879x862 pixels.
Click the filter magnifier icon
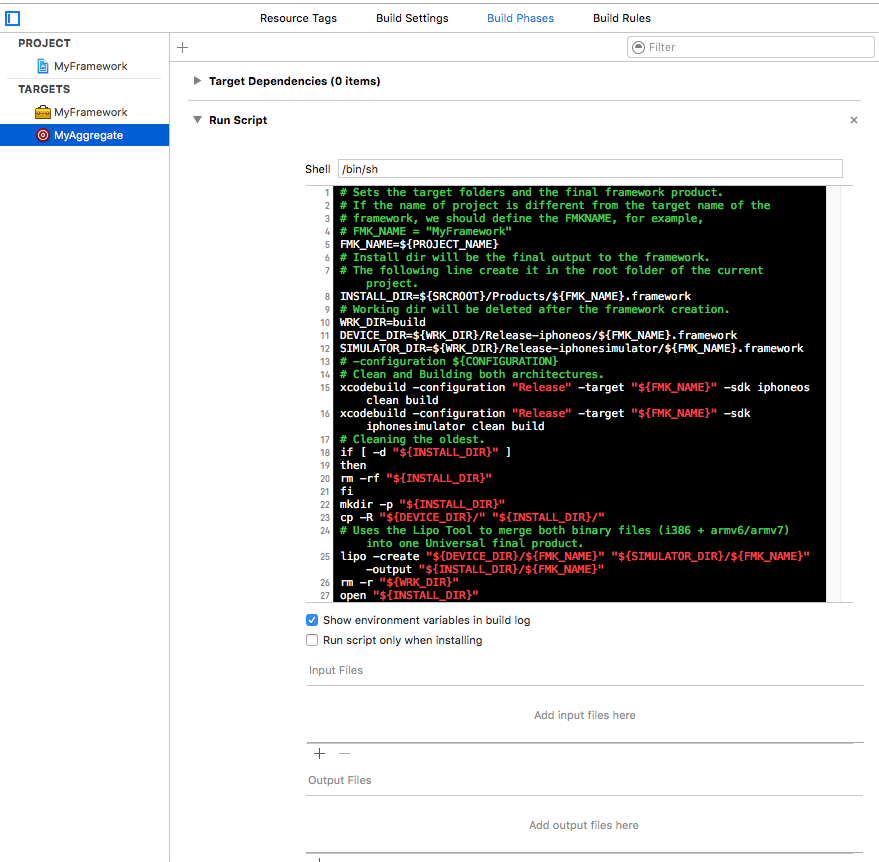638,46
